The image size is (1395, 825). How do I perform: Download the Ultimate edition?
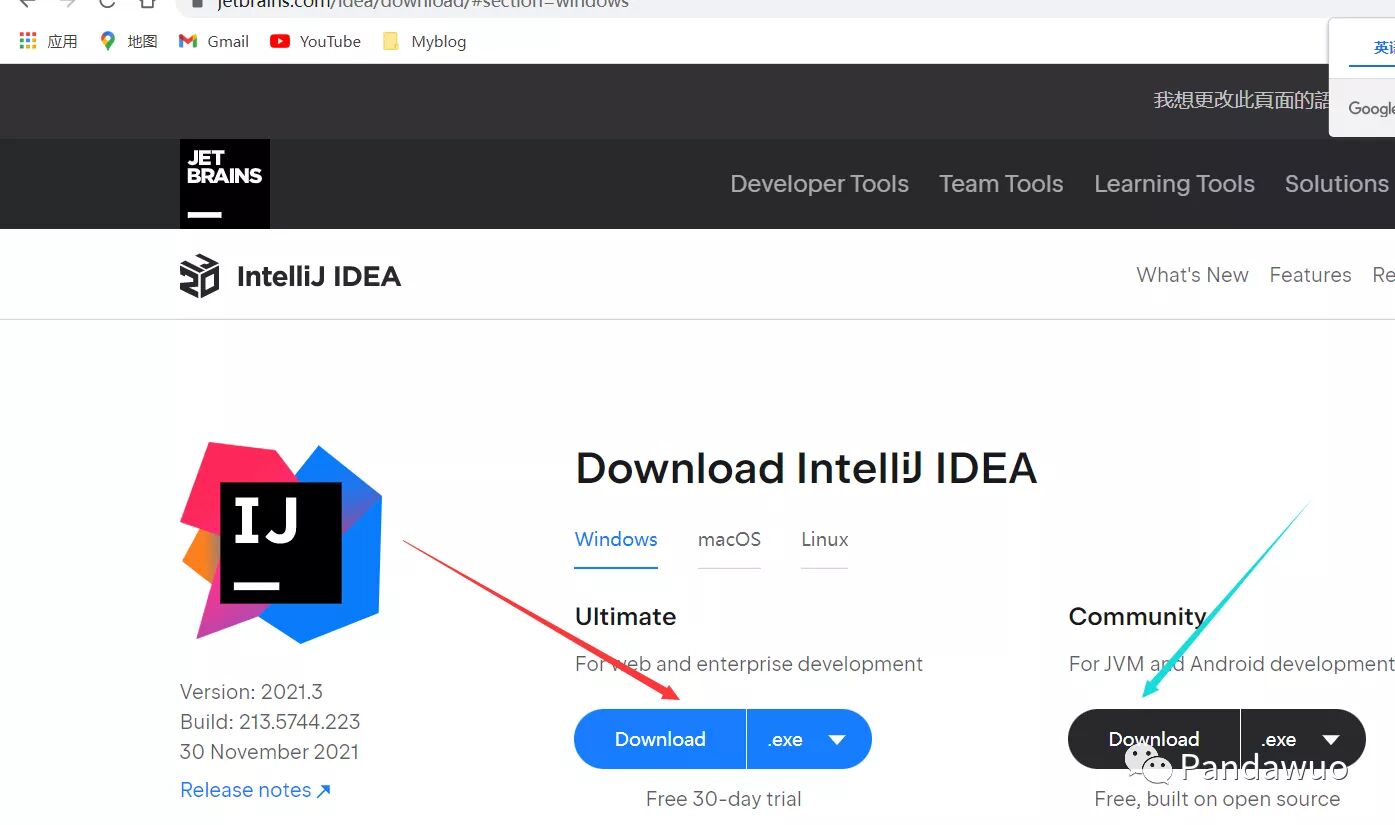[x=660, y=739]
